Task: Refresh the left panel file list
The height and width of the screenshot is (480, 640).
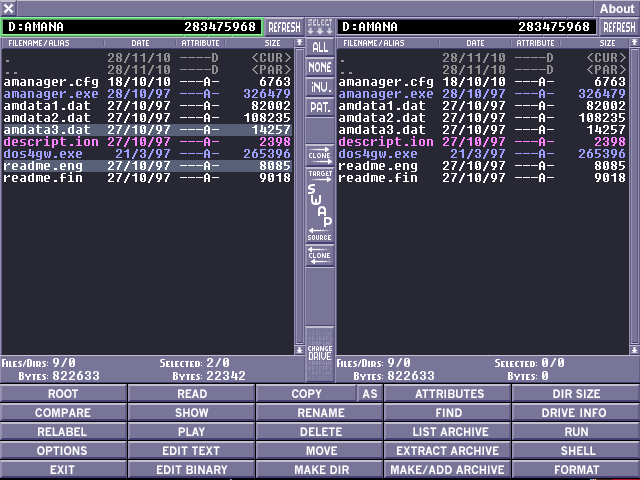Action: pyautogui.click(x=283, y=27)
